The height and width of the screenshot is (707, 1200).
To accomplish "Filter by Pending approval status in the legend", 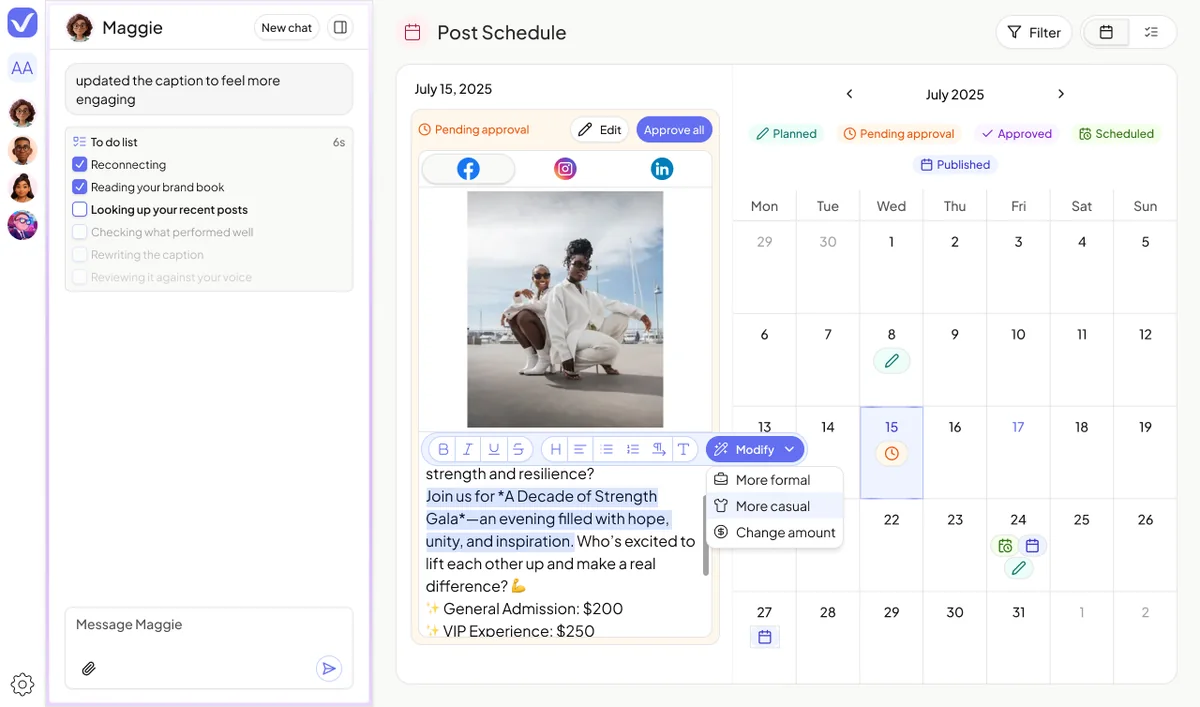I will tap(899, 133).
